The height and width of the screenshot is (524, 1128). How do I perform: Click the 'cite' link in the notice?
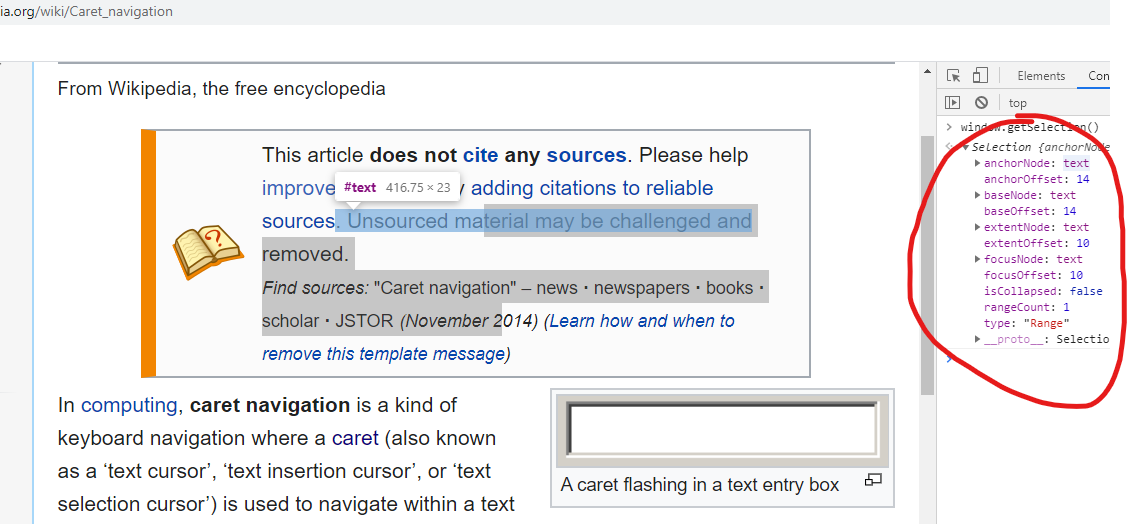coord(481,155)
